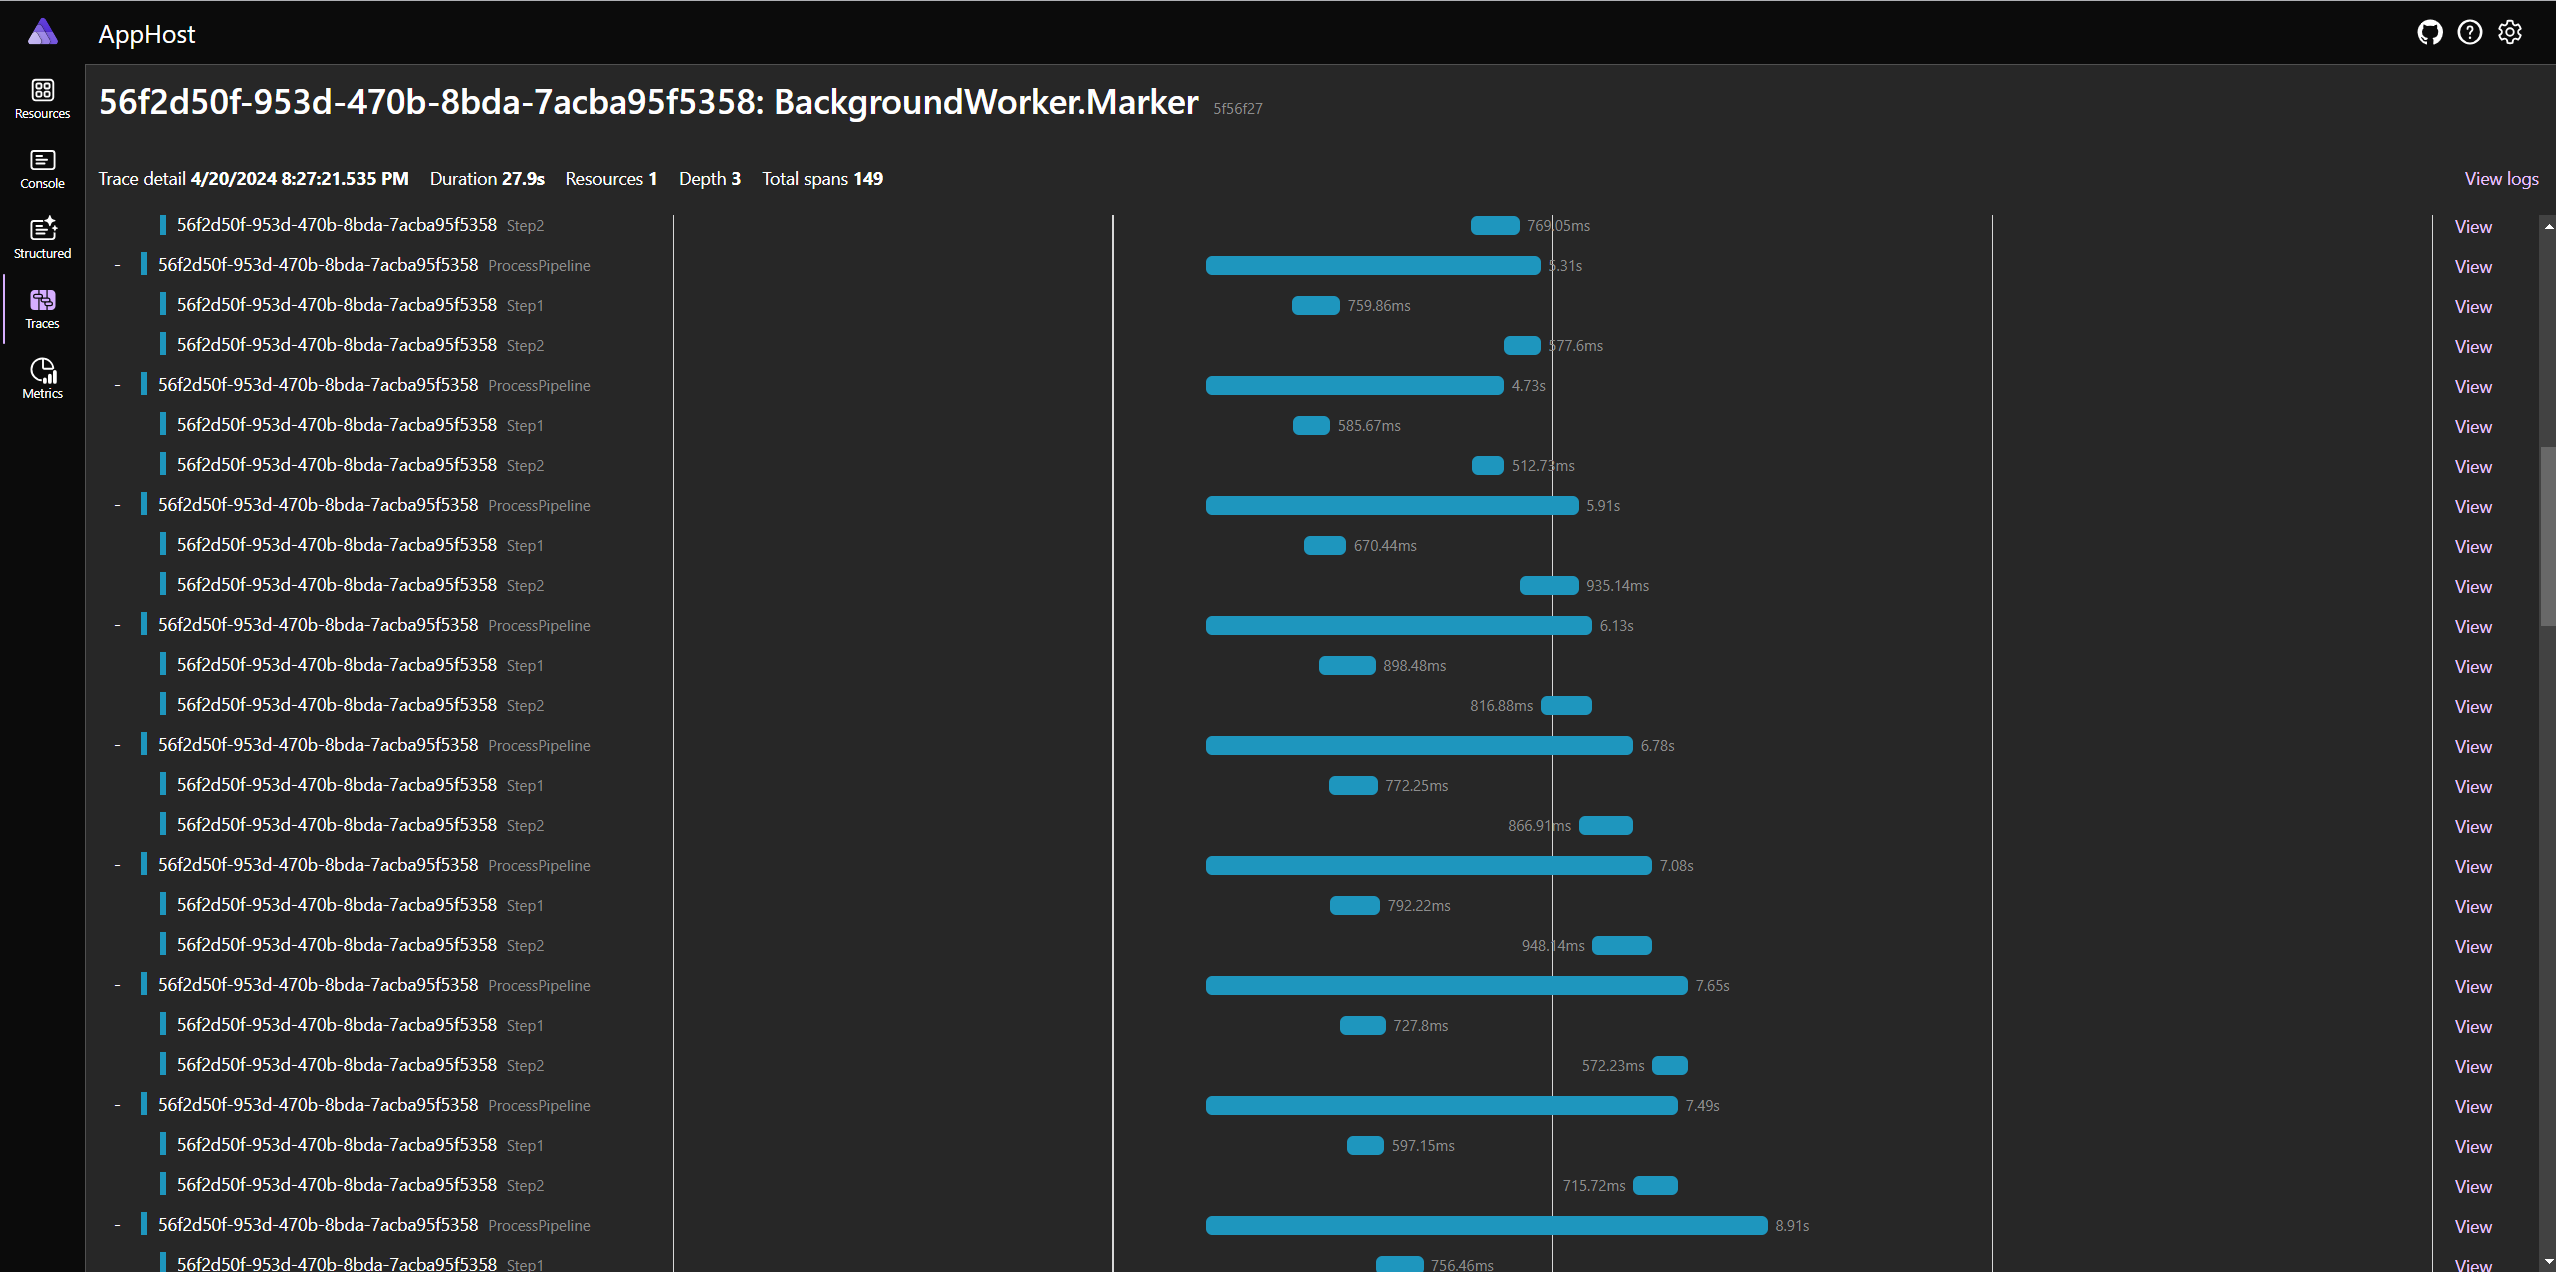2556x1272 pixels.
Task: Click View for the 5.31s ProcessPipeline span
Action: (2473, 267)
